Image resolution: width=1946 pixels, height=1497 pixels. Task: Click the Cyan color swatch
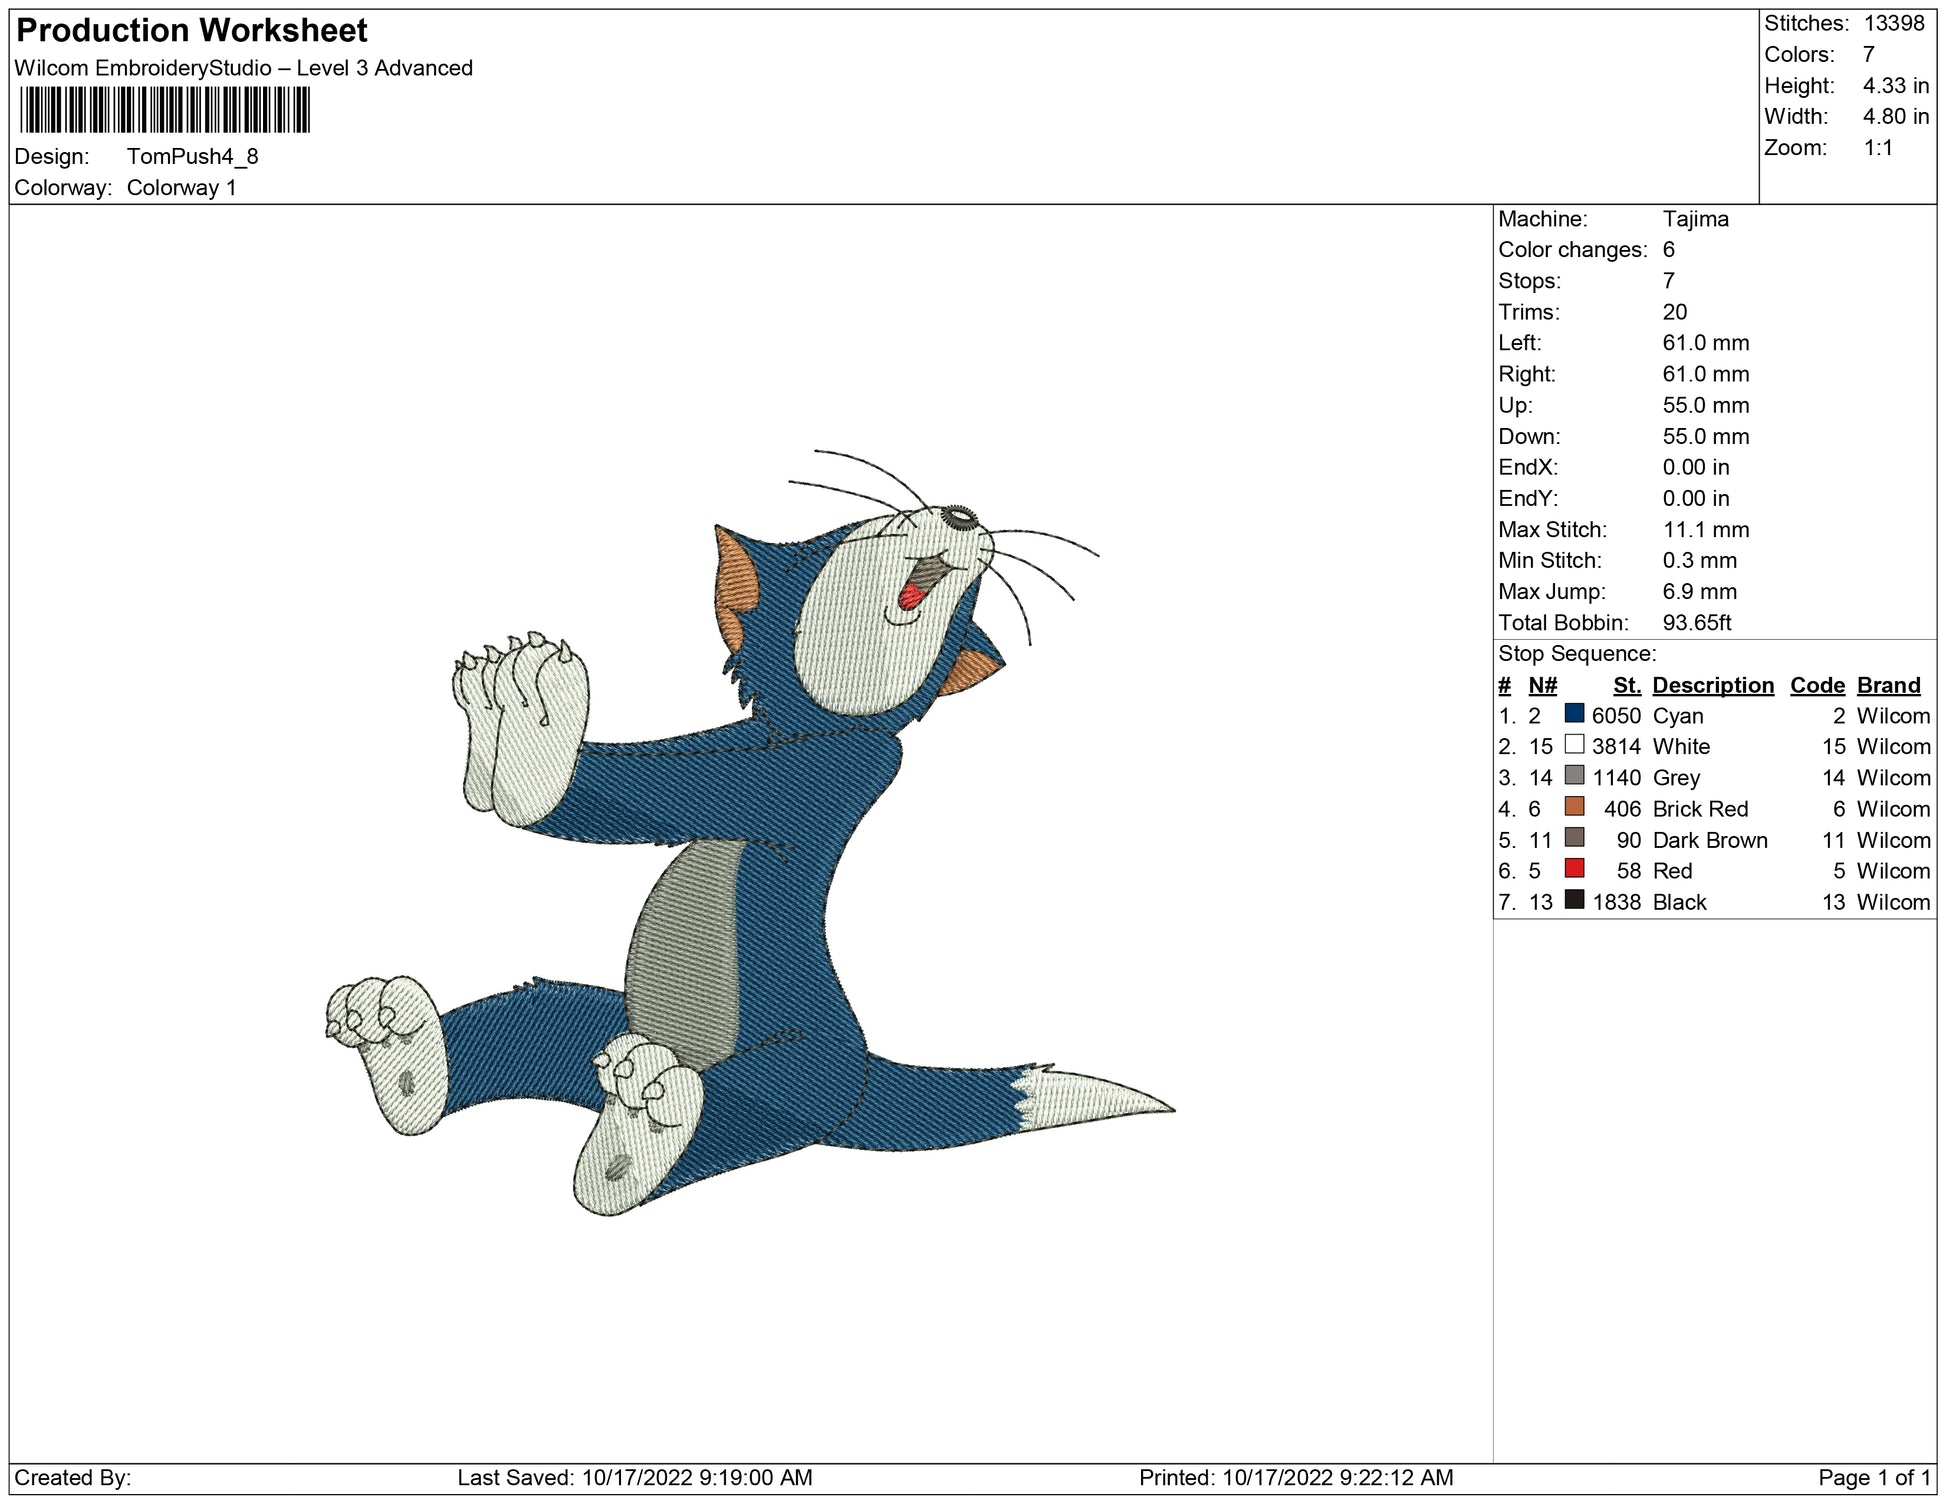(1574, 714)
